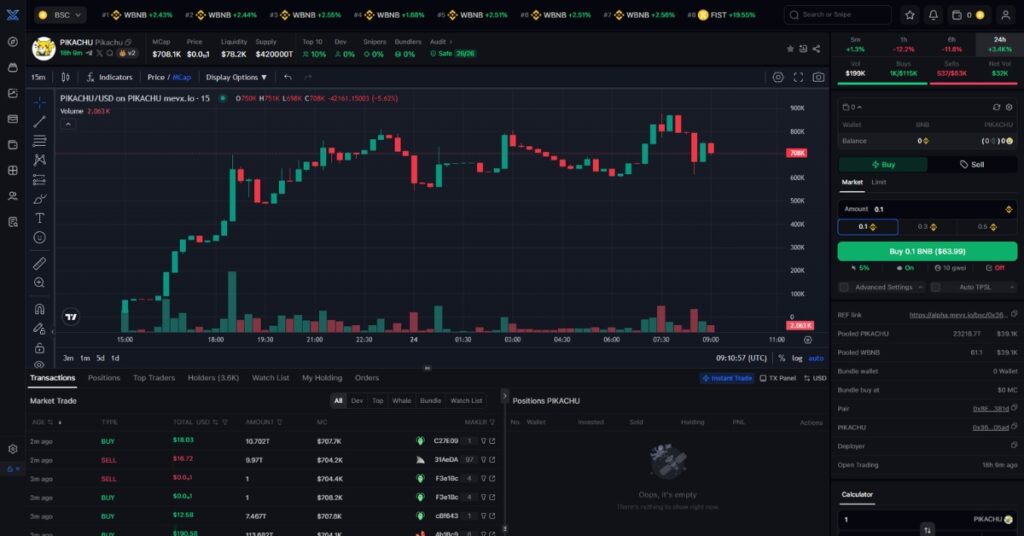
Task: Enable the Advanced Settings checkbox
Action: [844, 287]
